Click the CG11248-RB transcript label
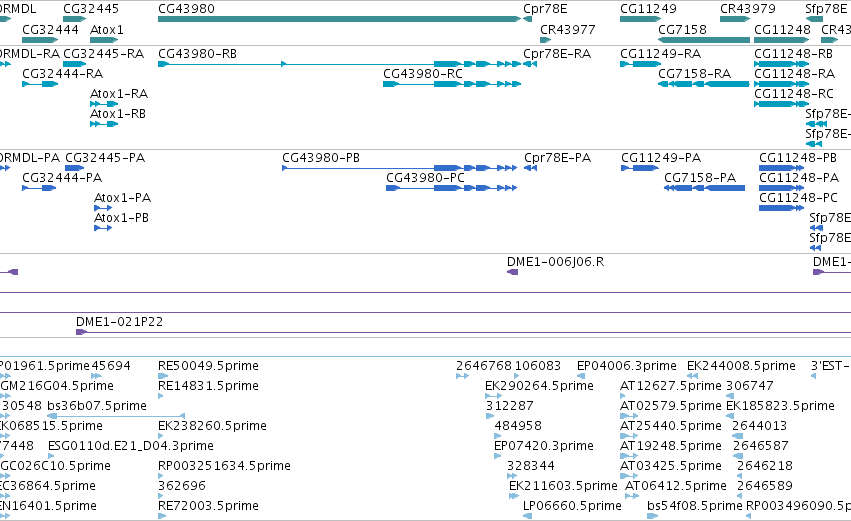 click(793, 54)
